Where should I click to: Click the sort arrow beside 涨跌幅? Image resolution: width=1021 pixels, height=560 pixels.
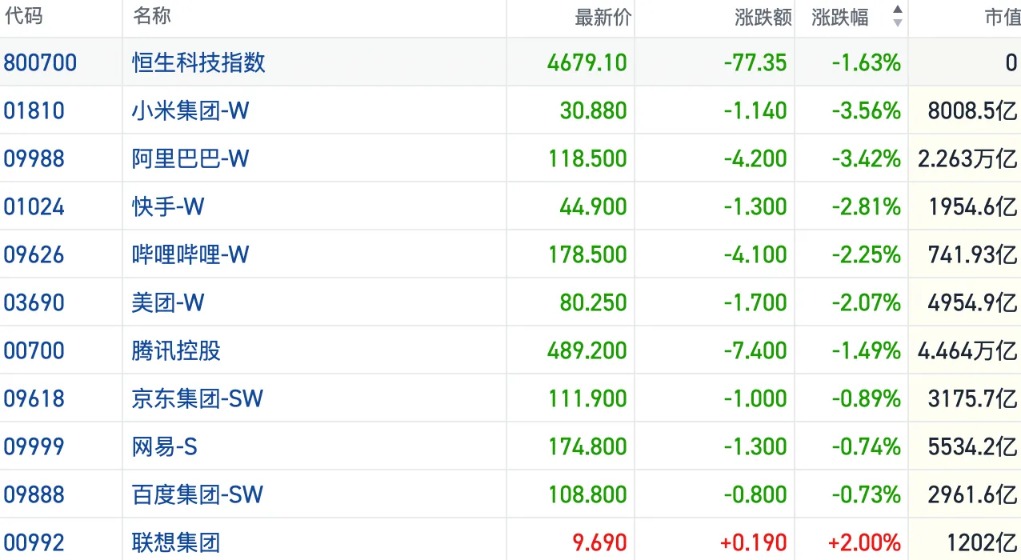point(897,16)
